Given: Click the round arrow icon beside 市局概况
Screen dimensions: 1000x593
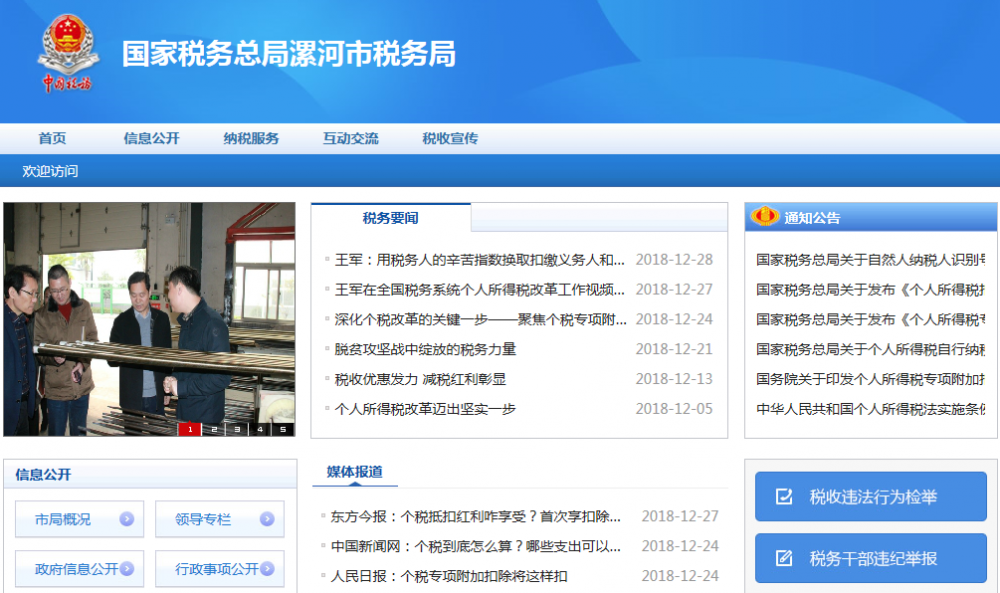Looking at the screenshot, I should click(128, 519).
